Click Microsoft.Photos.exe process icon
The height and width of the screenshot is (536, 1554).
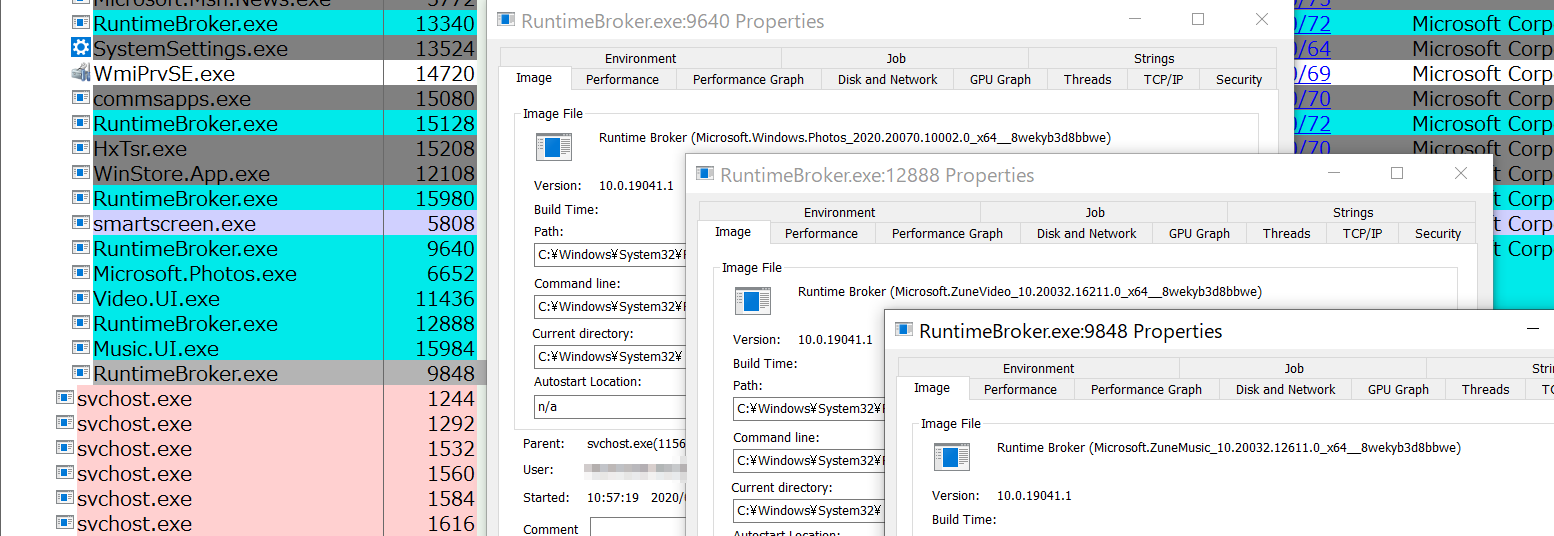81,273
